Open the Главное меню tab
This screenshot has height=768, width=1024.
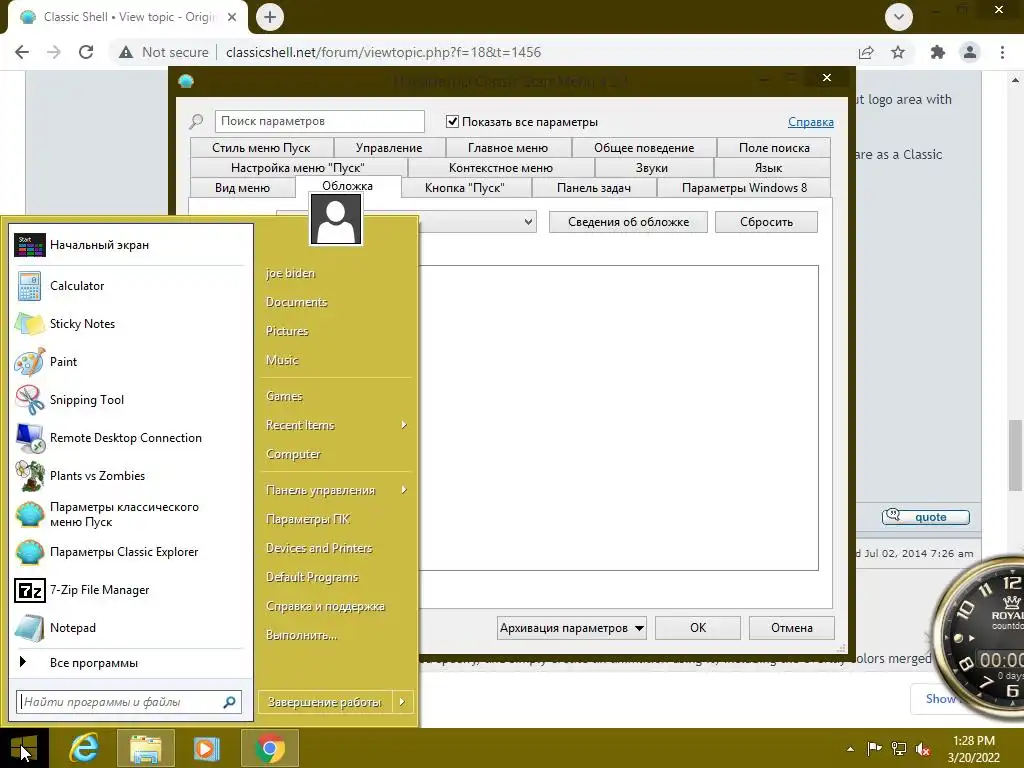[x=508, y=148]
